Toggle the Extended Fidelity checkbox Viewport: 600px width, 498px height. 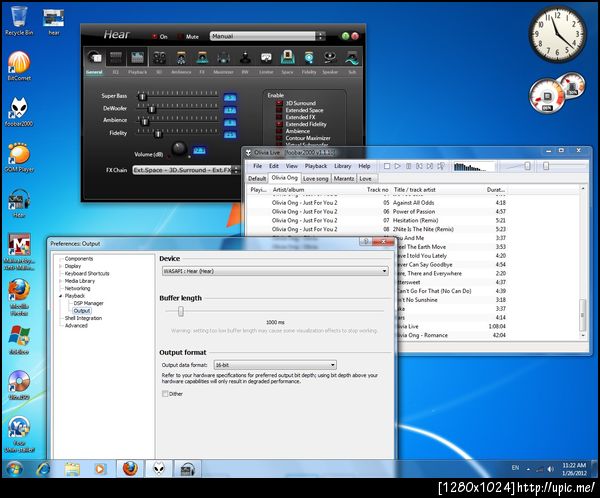pyautogui.click(x=279, y=124)
